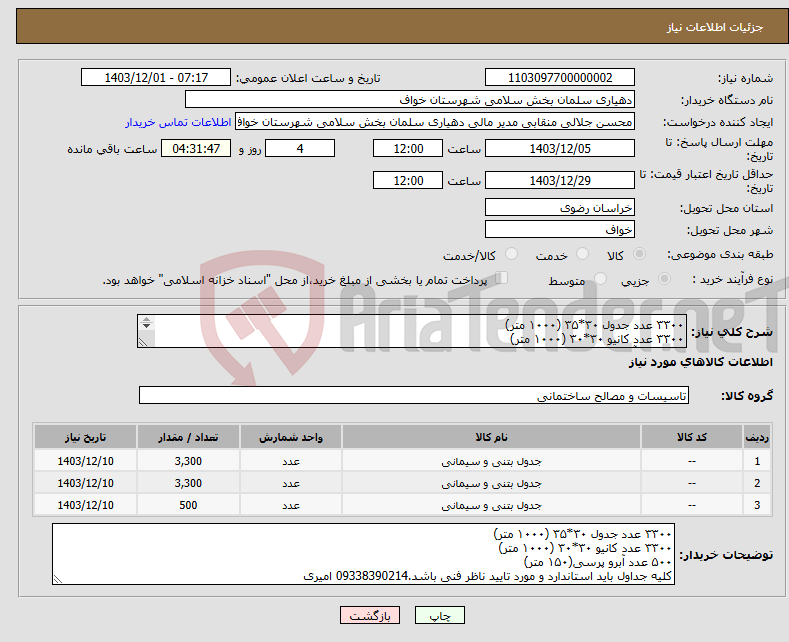Image resolution: width=789 pixels, height=642 pixels.
Task: Click product name in row 2
Action: click(491, 483)
